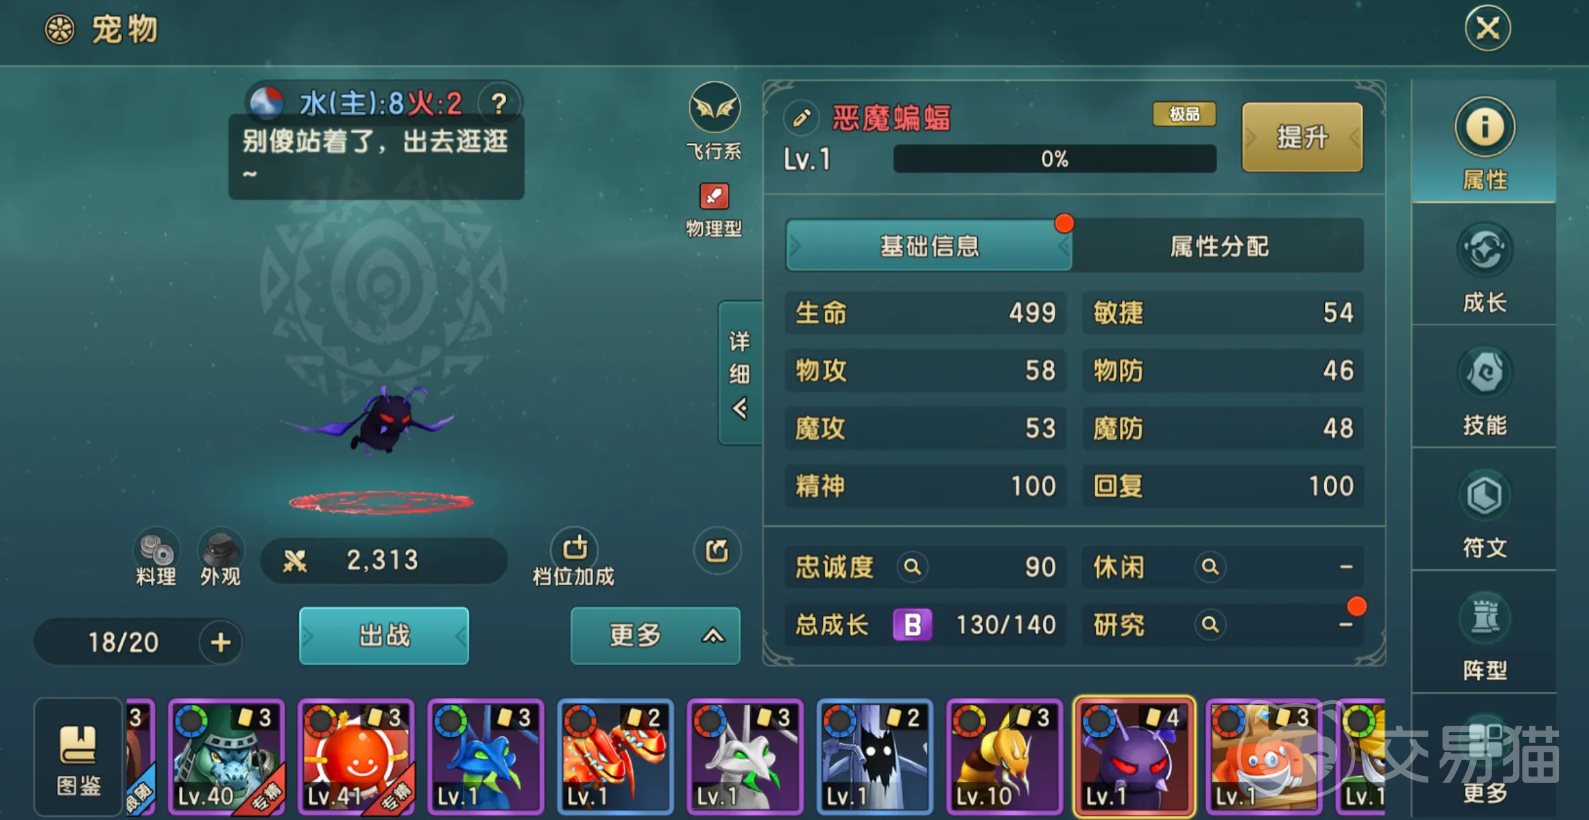Click the 0% experience progress bar
Image resolution: width=1589 pixels, height=820 pixels.
[x=1054, y=159]
